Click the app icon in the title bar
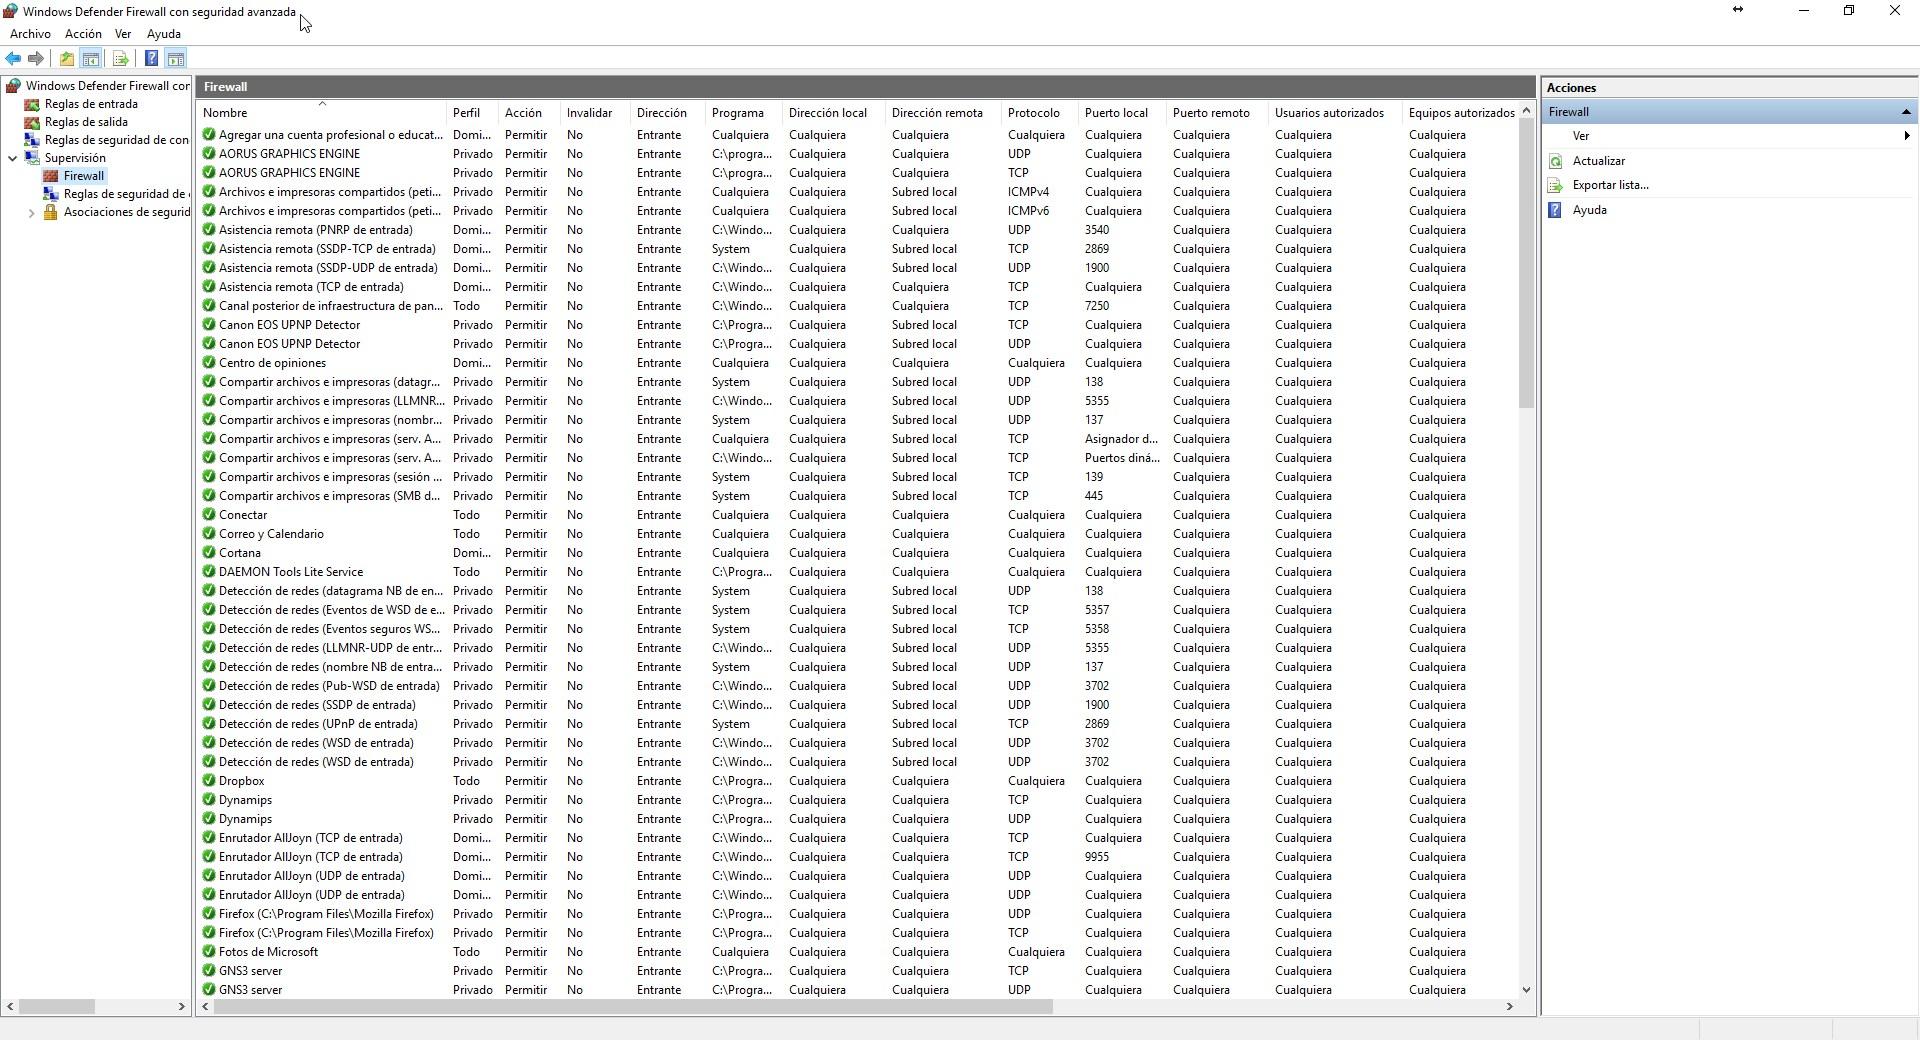 coord(10,11)
